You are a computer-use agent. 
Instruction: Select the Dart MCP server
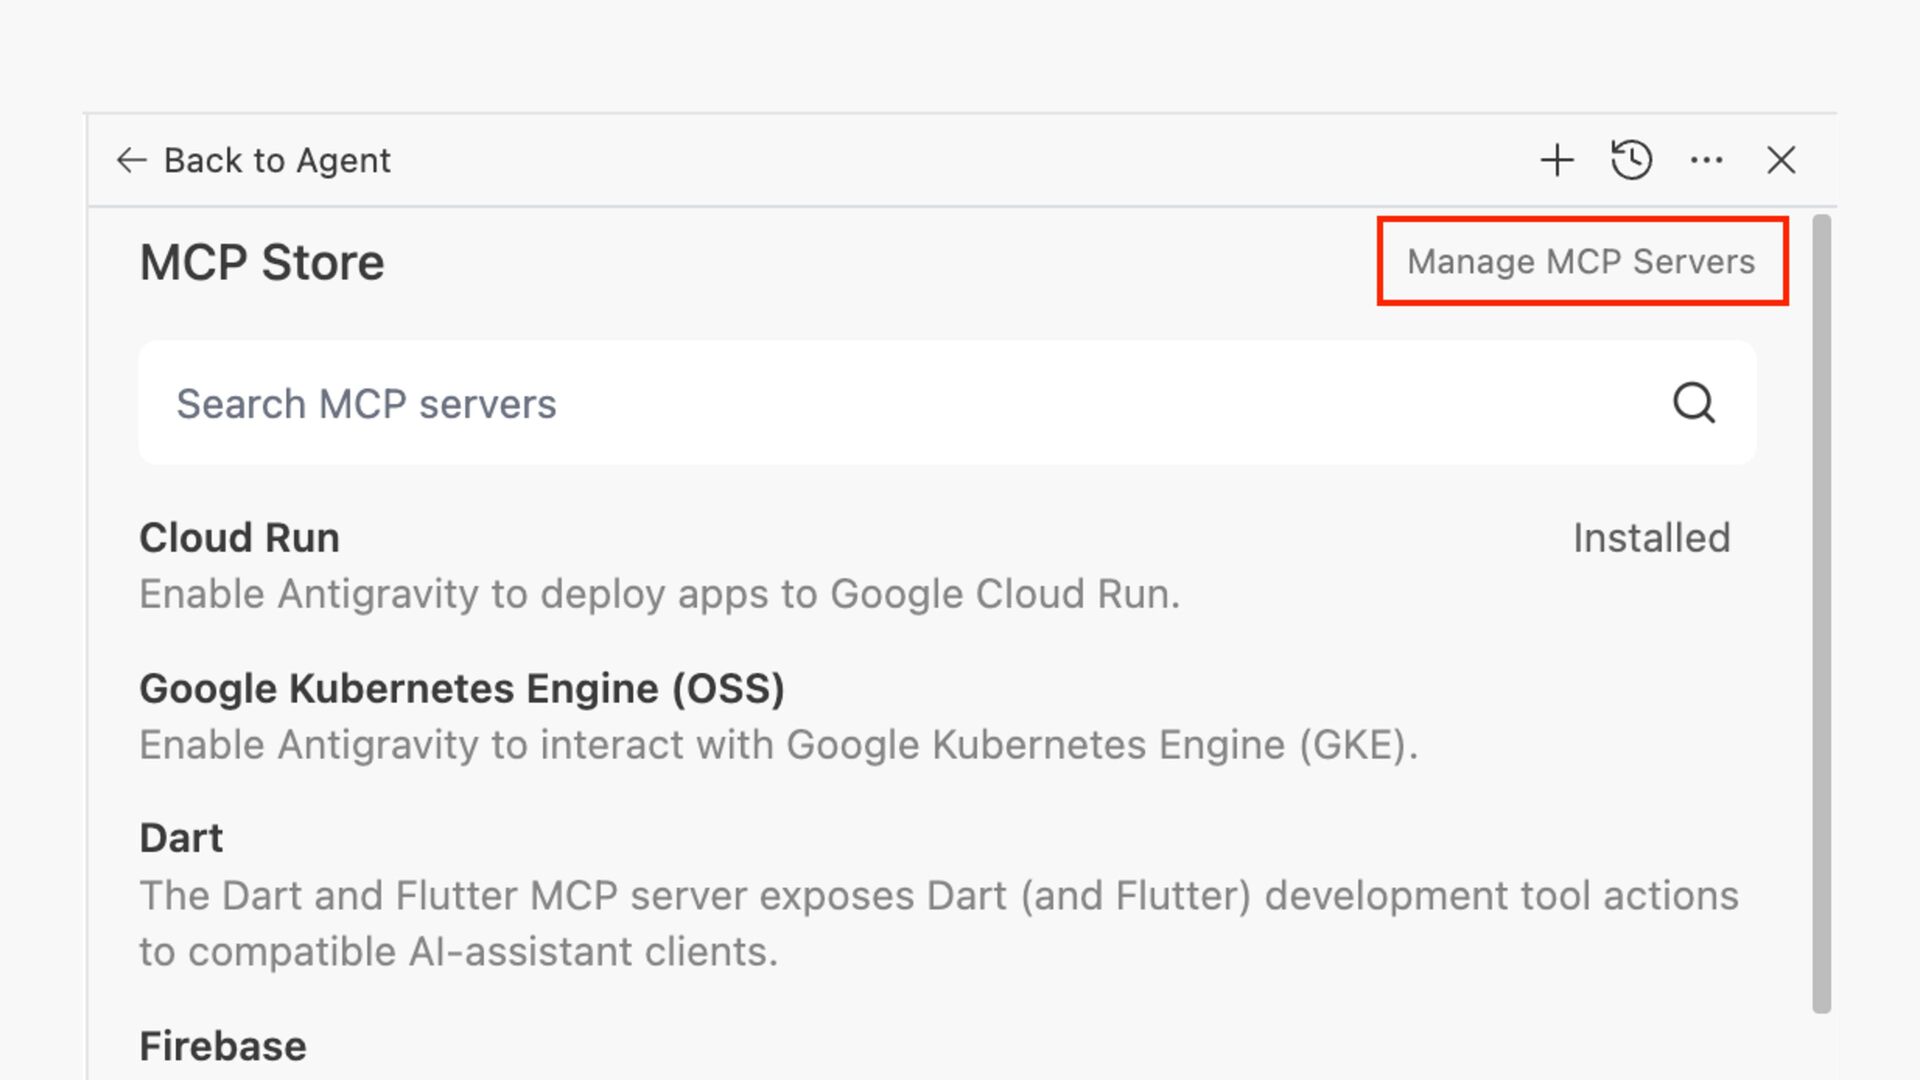click(x=181, y=838)
